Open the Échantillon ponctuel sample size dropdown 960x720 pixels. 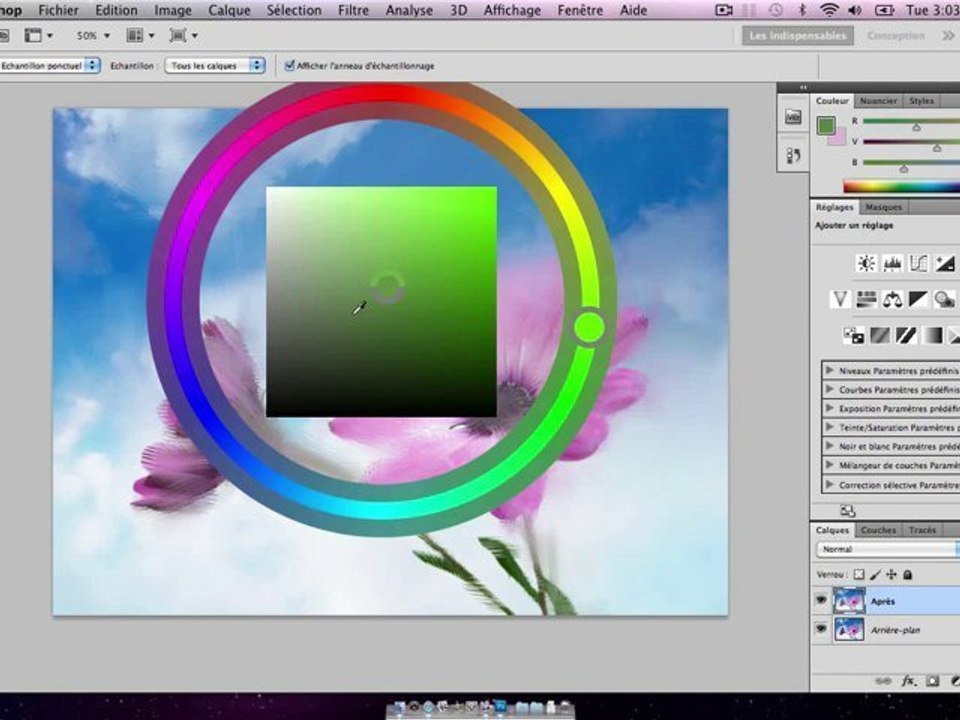[49, 66]
